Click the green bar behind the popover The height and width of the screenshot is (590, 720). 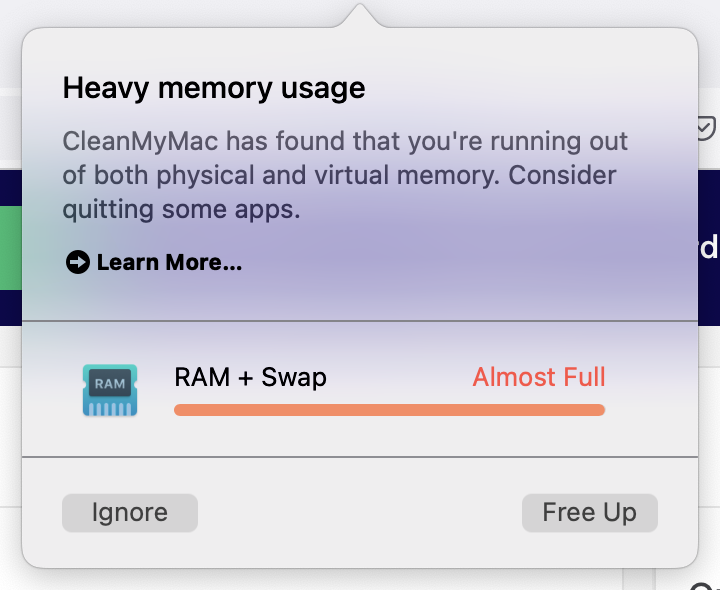(11, 248)
